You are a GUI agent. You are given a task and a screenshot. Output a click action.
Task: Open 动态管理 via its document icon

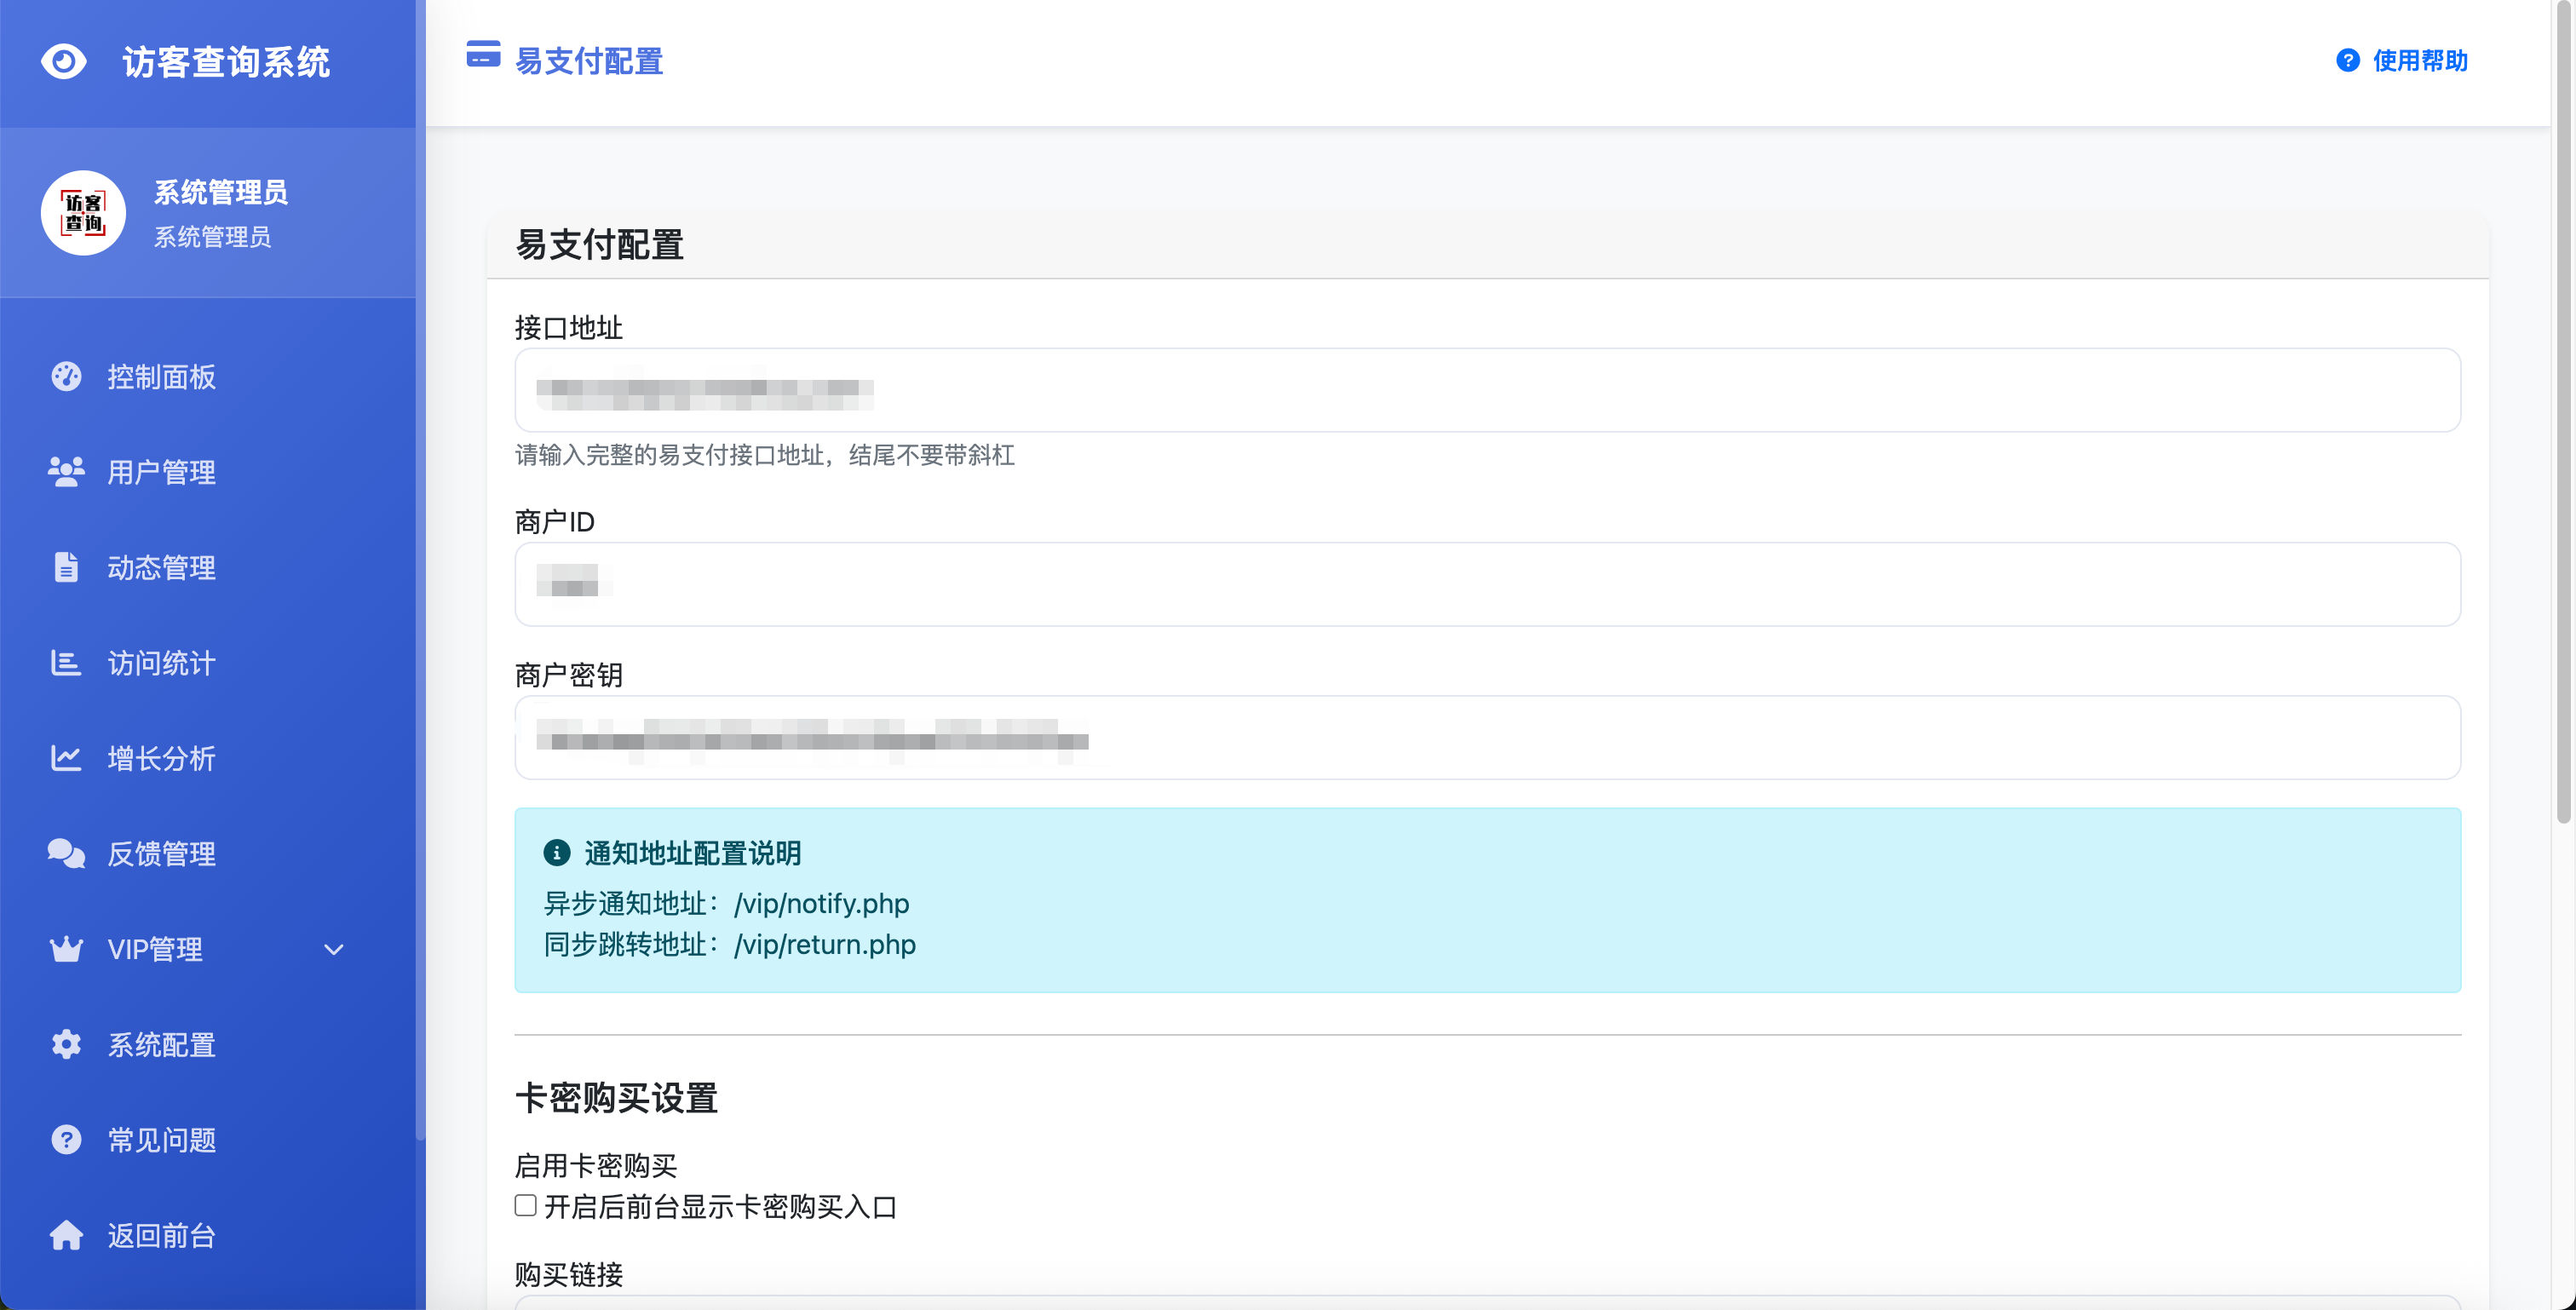[x=66, y=567]
